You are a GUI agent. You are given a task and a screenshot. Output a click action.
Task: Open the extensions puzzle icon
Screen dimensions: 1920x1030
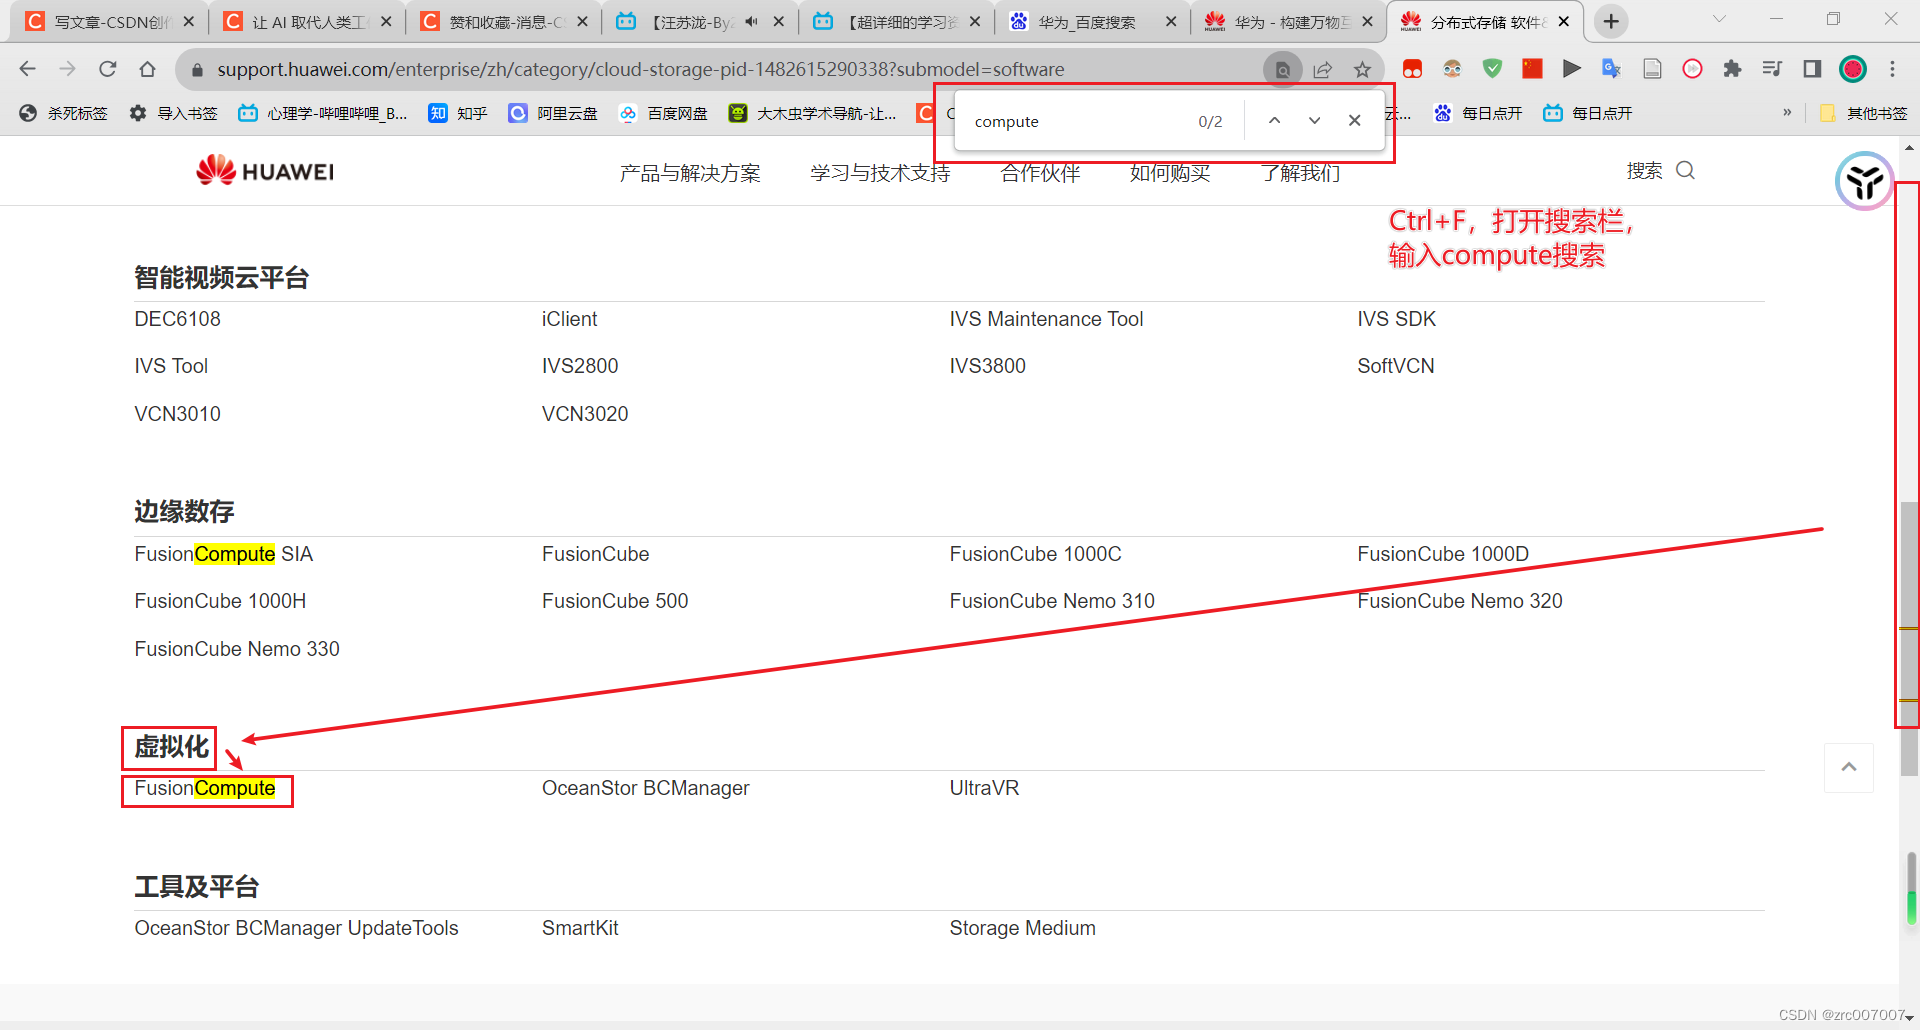(1732, 69)
